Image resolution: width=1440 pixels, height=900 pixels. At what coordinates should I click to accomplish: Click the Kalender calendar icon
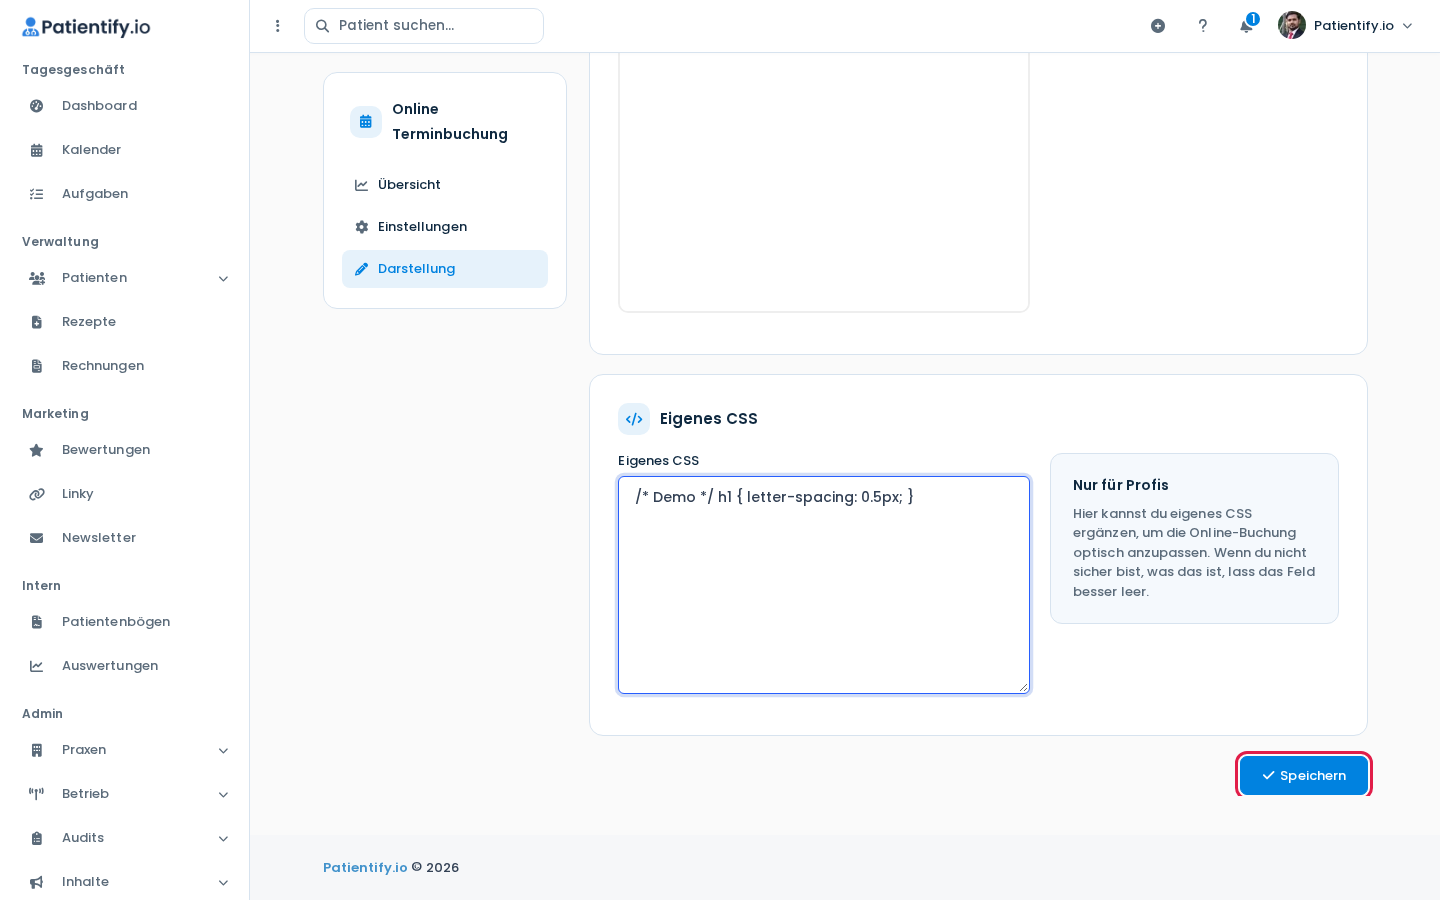[x=37, y=150]
